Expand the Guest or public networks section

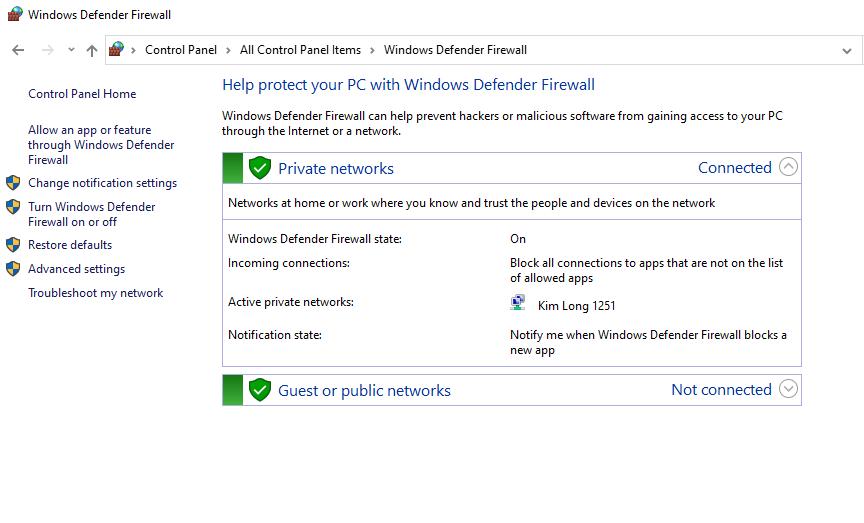coord(789,389)
